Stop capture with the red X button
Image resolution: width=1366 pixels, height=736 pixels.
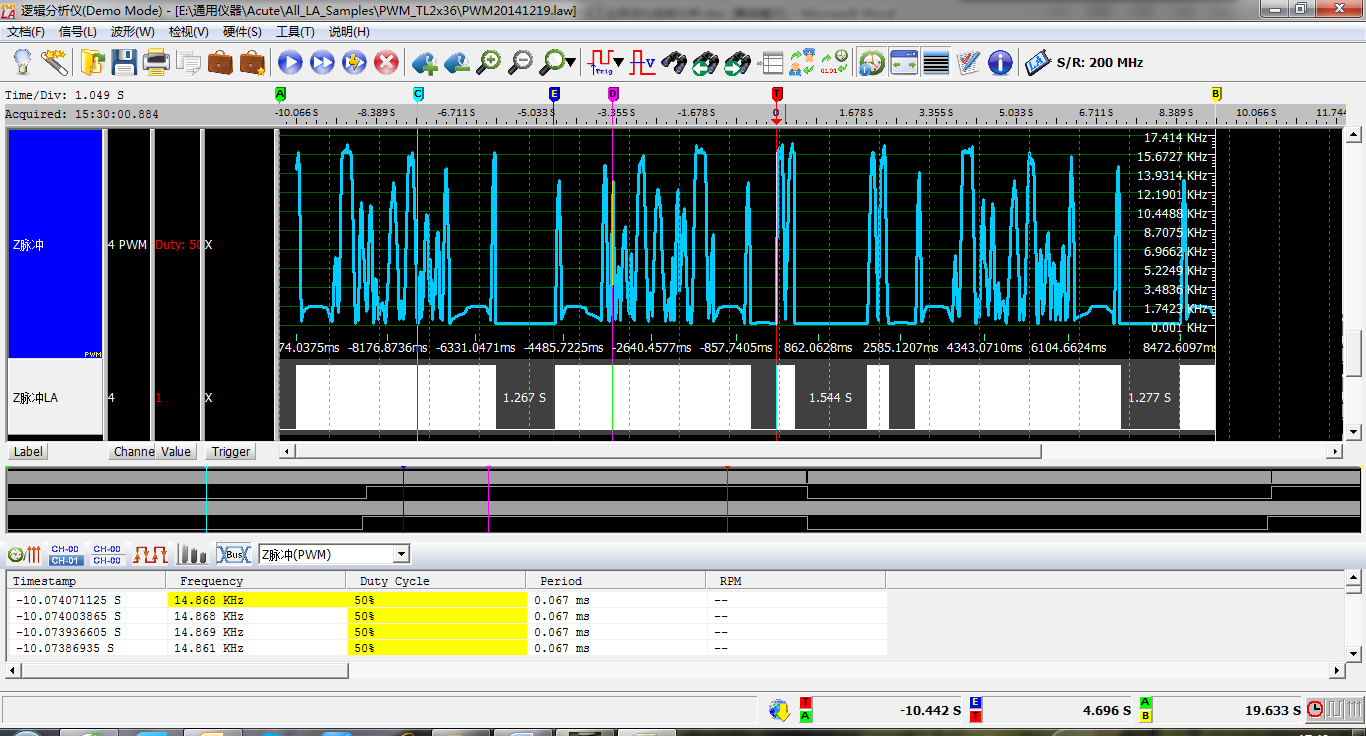click(386, 63)
